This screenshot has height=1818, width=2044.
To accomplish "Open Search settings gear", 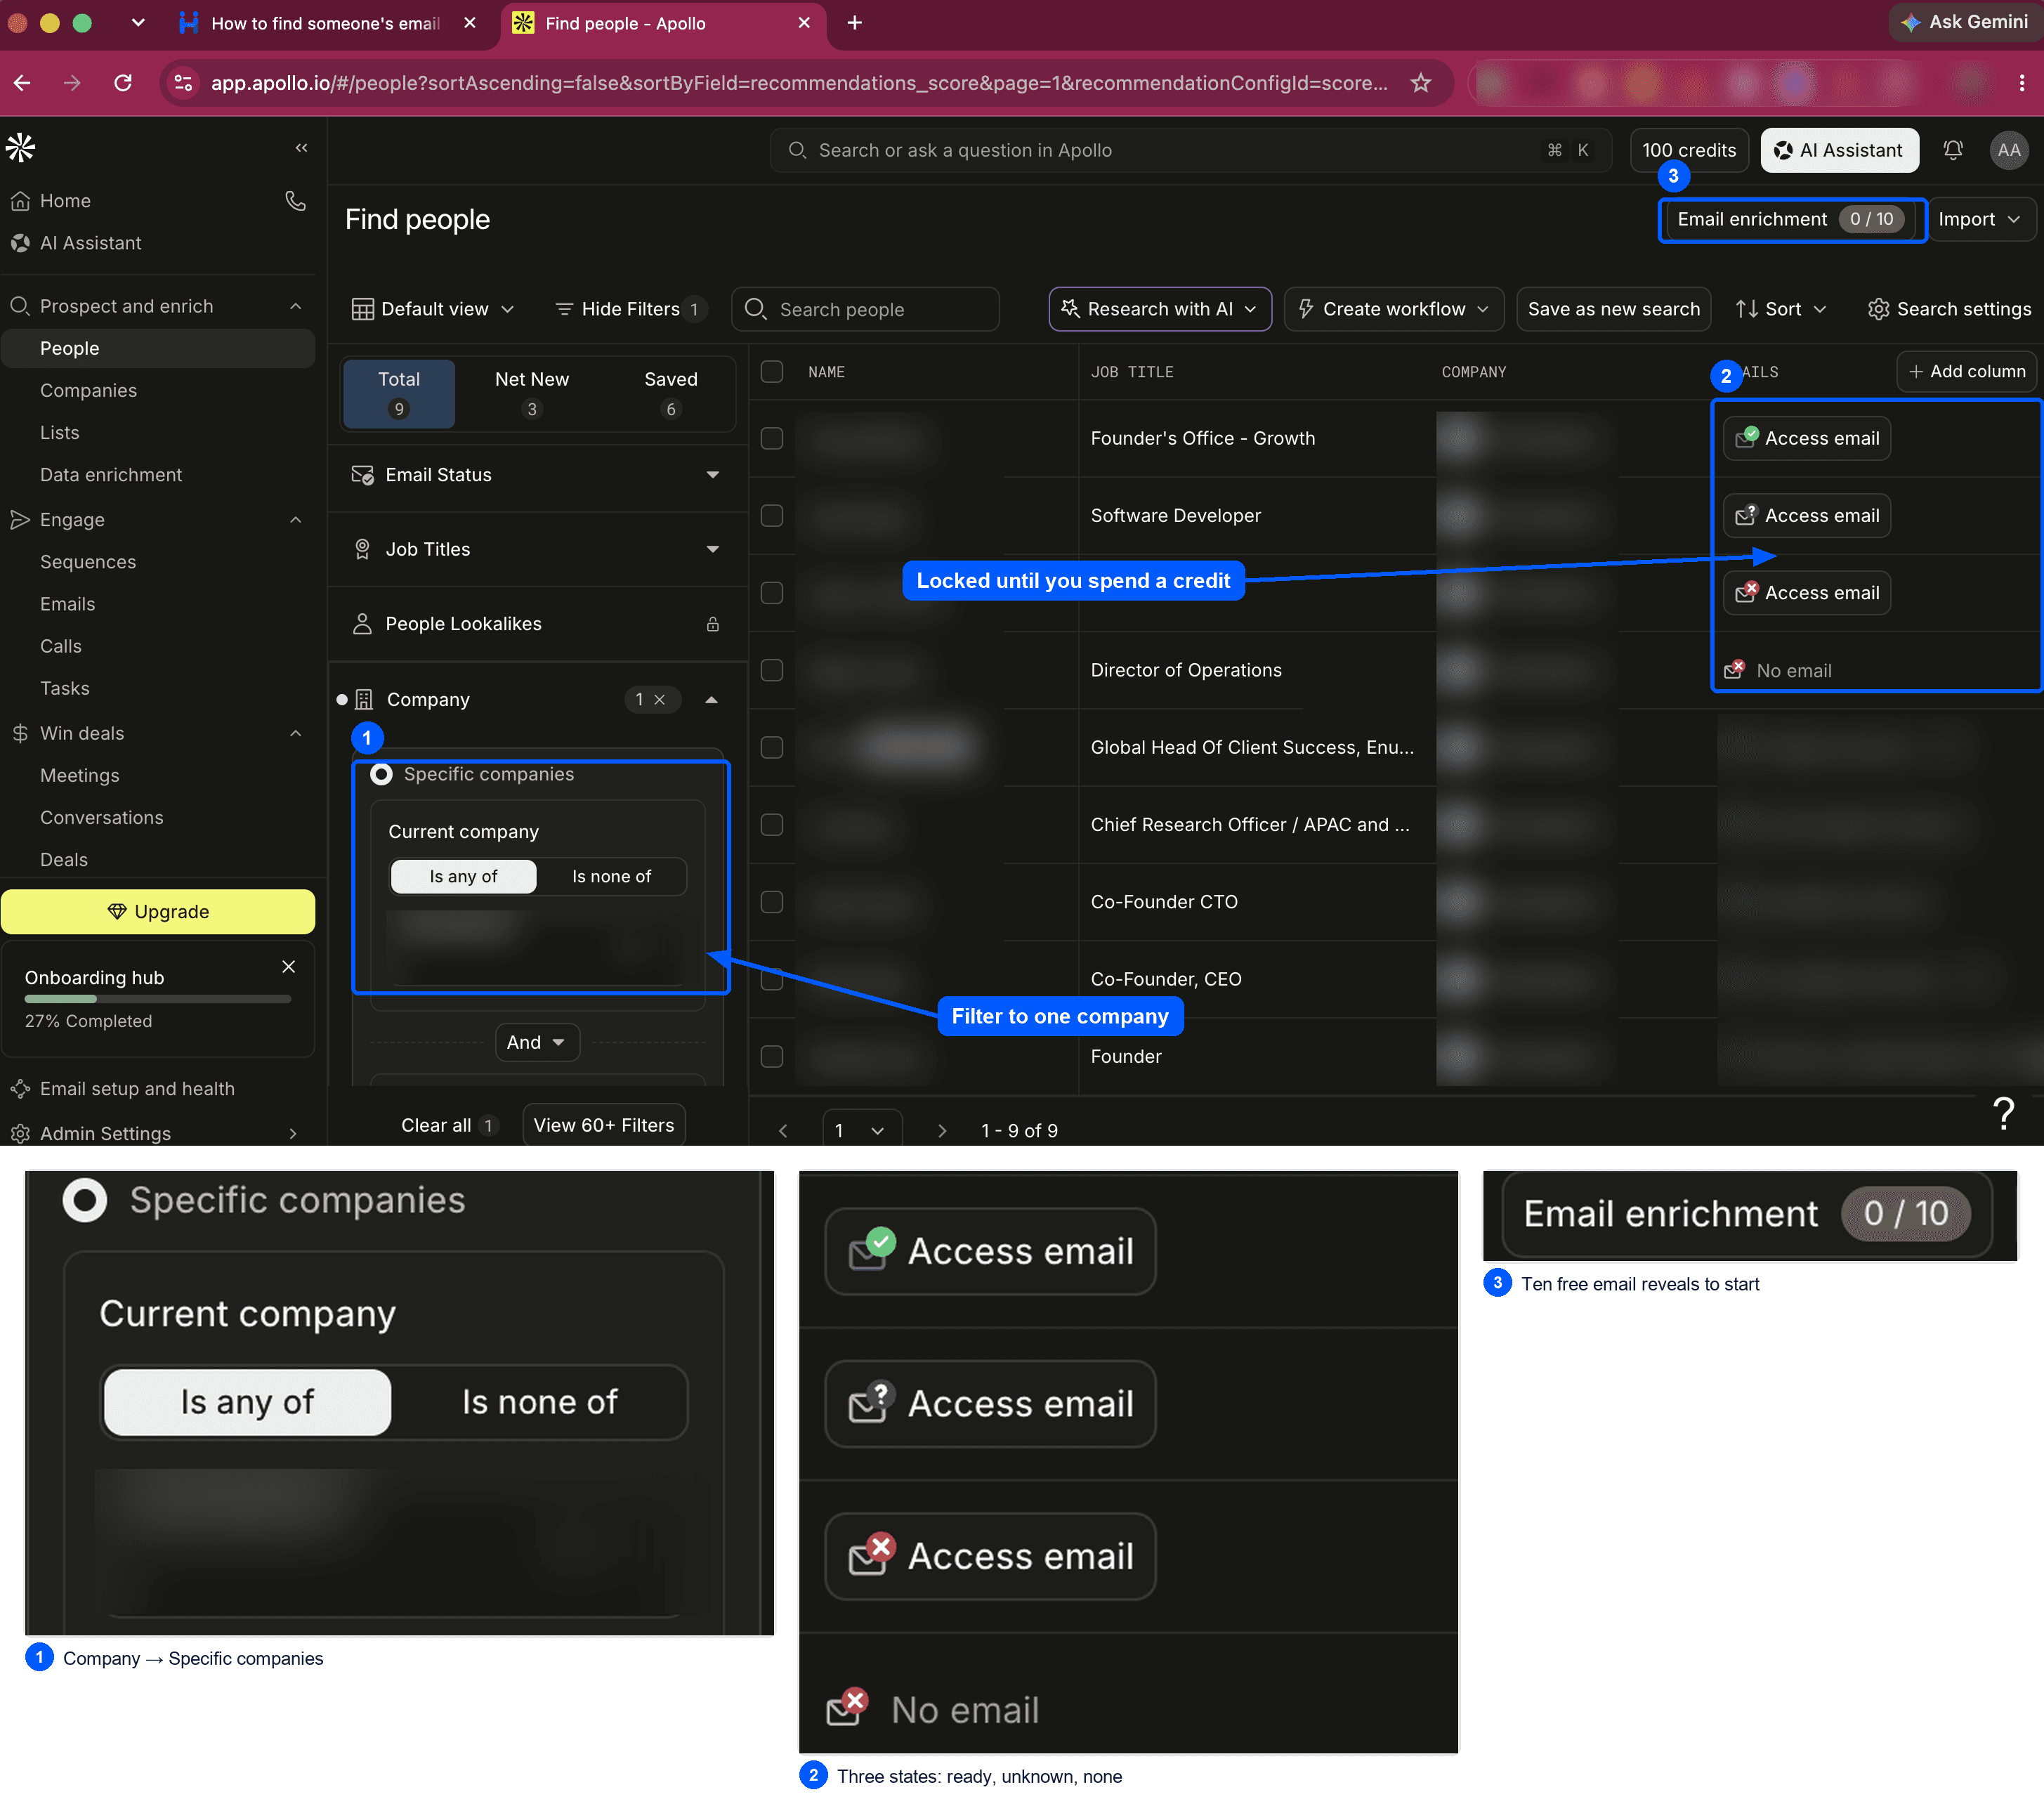I will pyautogui.click(x=1948, y=309).
